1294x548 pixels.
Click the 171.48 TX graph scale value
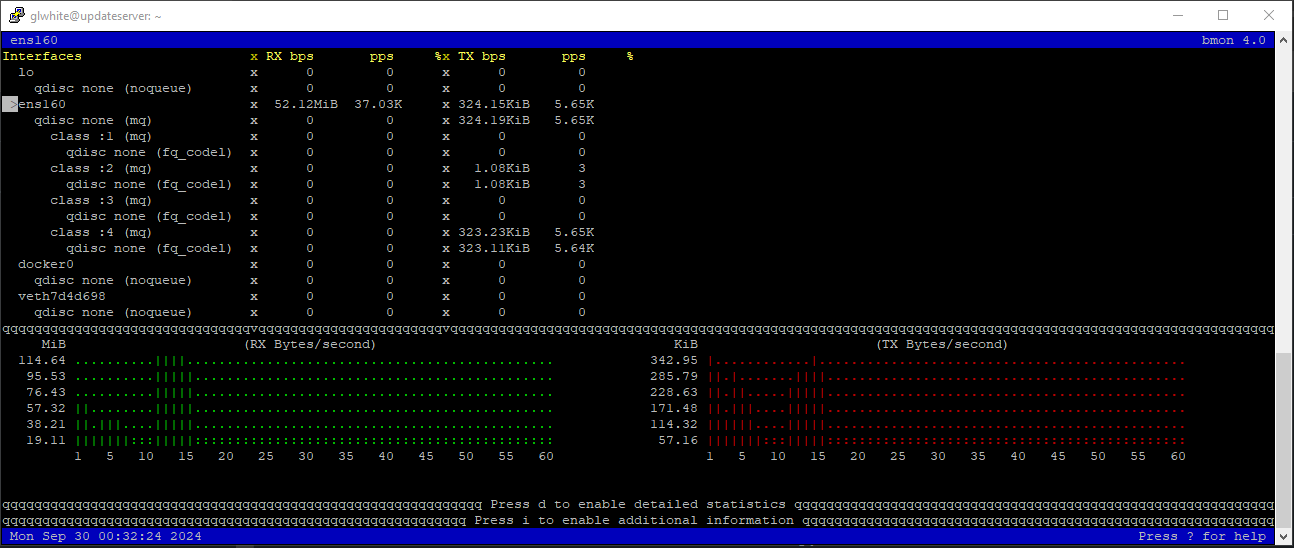point(674,408)
